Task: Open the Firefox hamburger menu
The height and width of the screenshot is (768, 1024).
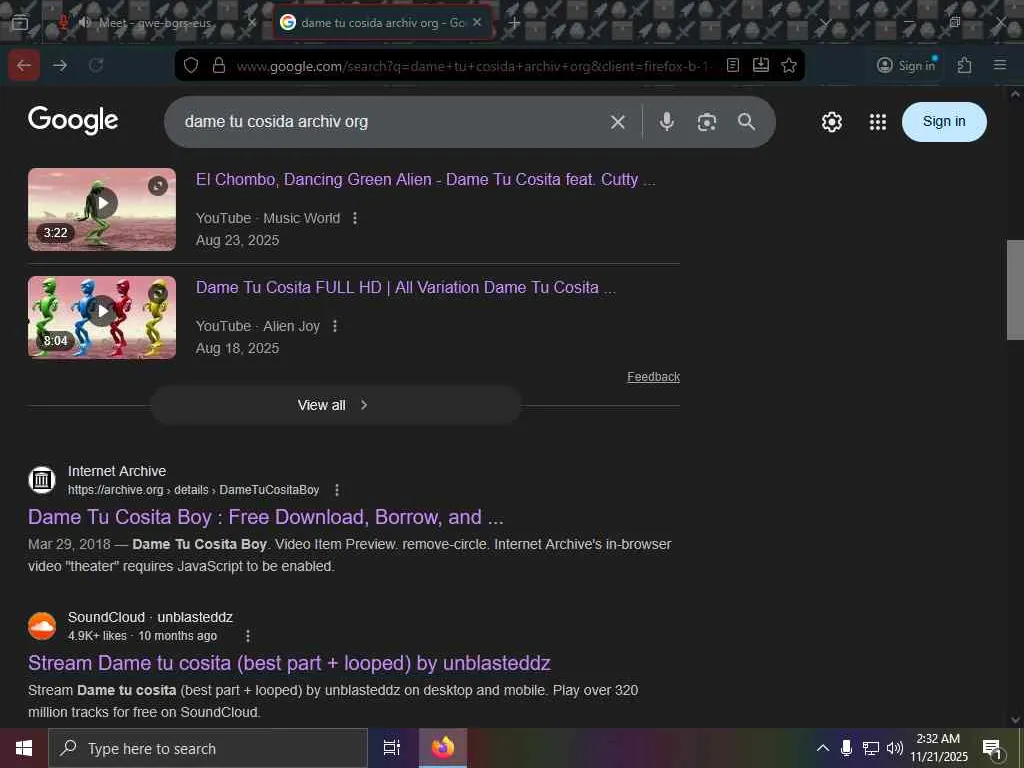Action: click(x=1000, y=65)
